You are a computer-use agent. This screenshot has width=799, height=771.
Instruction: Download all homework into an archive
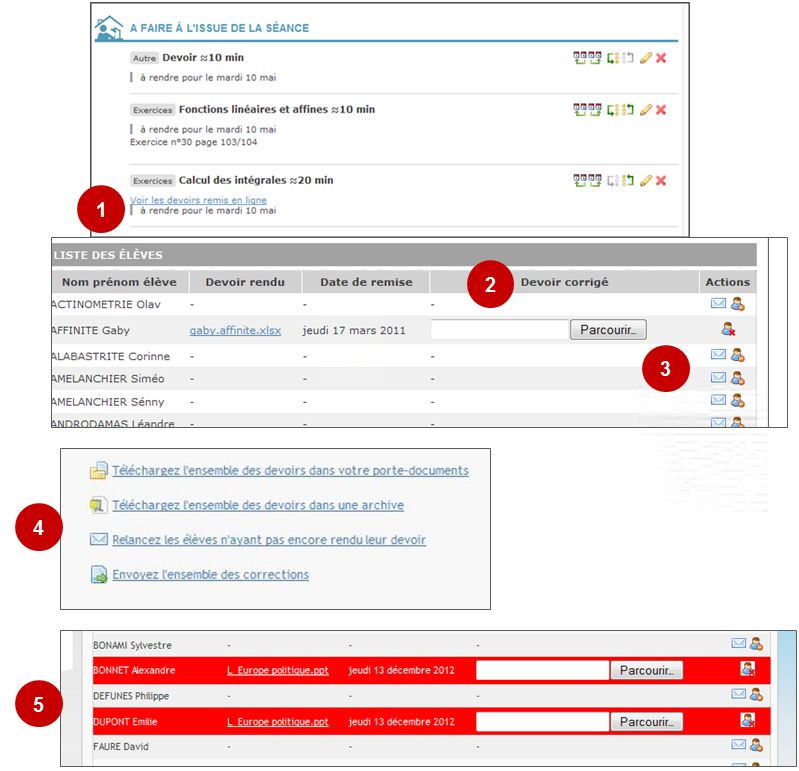coord(258,506)
